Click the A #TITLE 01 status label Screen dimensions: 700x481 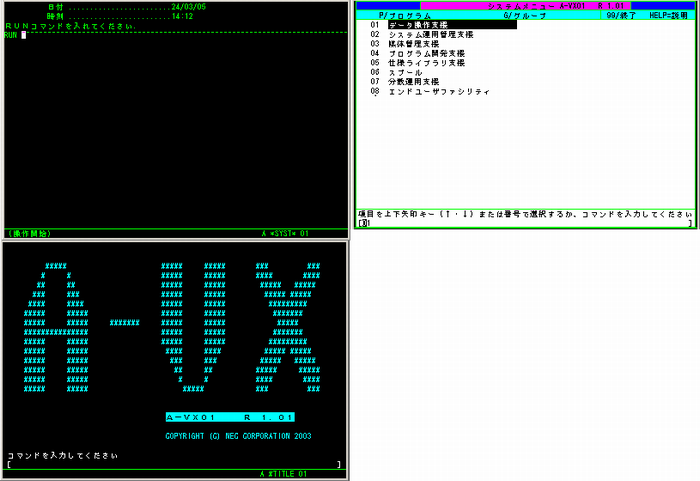coord(283,474)
